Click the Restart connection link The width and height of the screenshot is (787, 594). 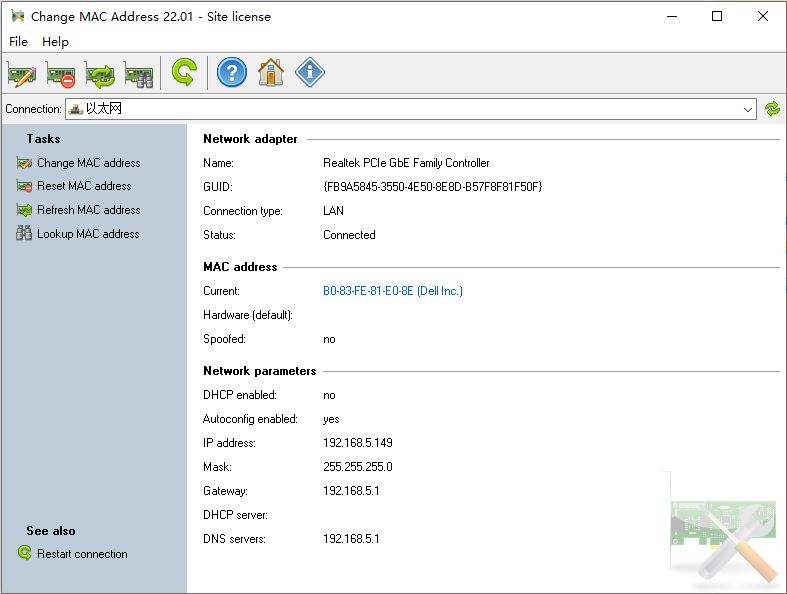pyautogui.click(x=82, y=553)
